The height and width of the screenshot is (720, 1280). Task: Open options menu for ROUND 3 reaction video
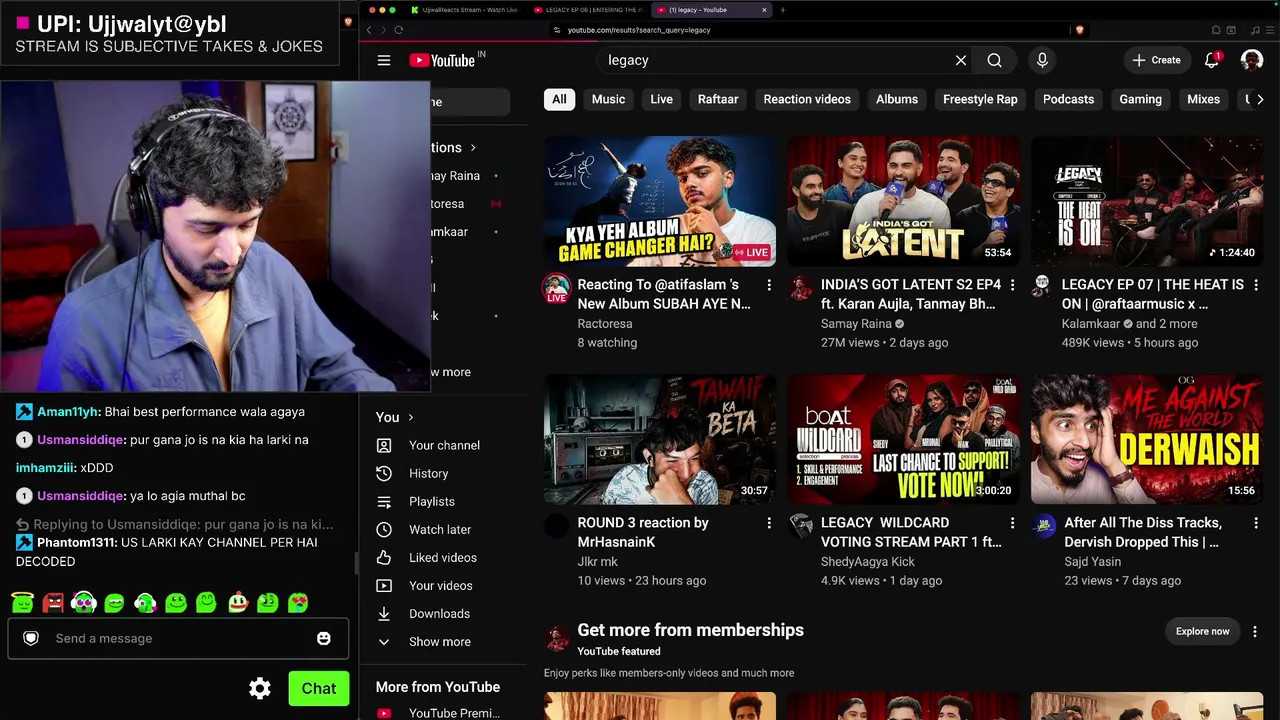tap(769, 523)
